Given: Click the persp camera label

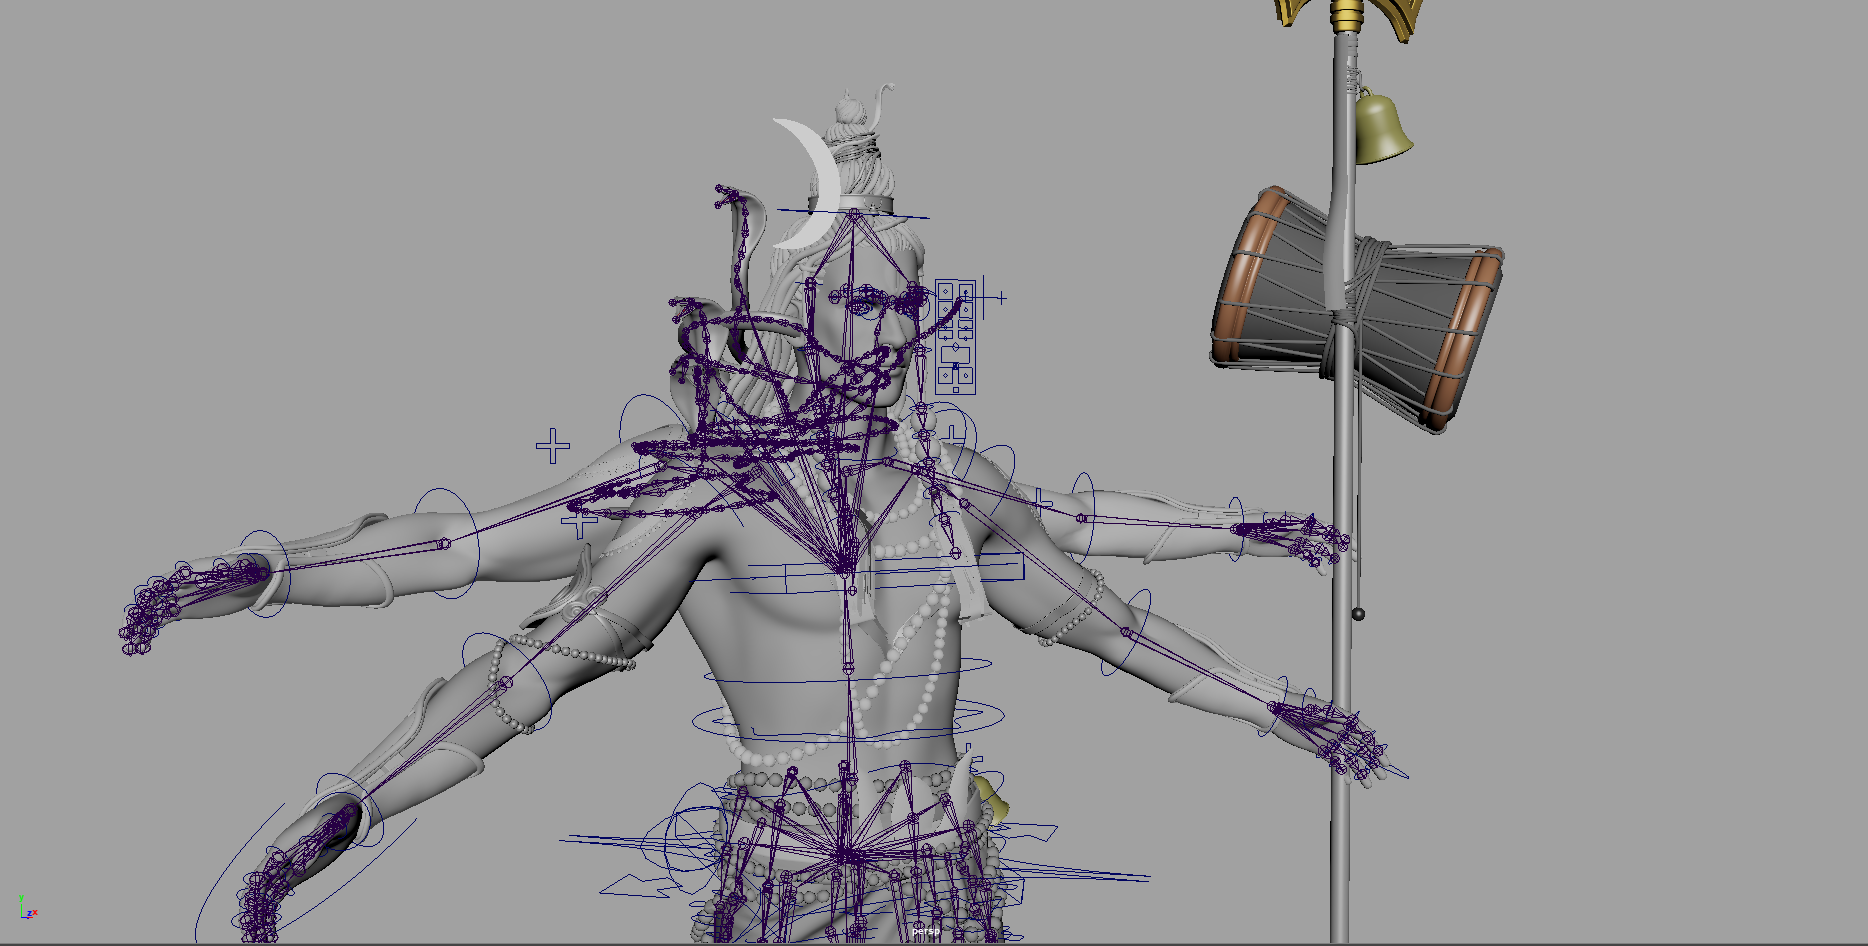Looking at the screenshot, I should pyautogui.click(x=926, y=931).
